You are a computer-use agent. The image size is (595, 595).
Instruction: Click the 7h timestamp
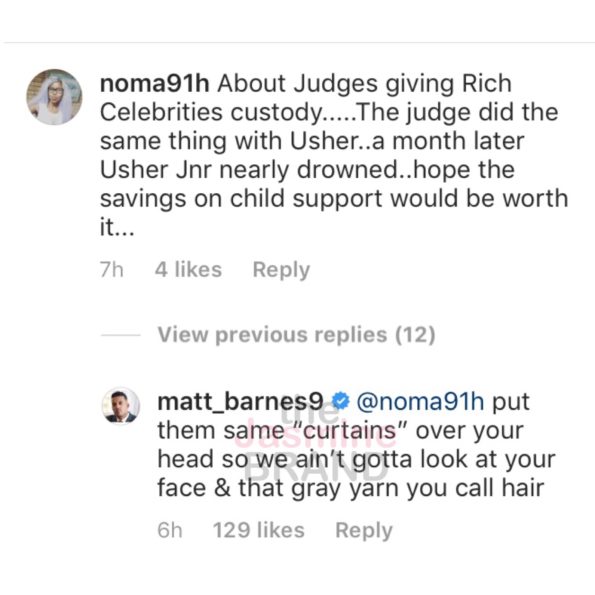point(112,270)
